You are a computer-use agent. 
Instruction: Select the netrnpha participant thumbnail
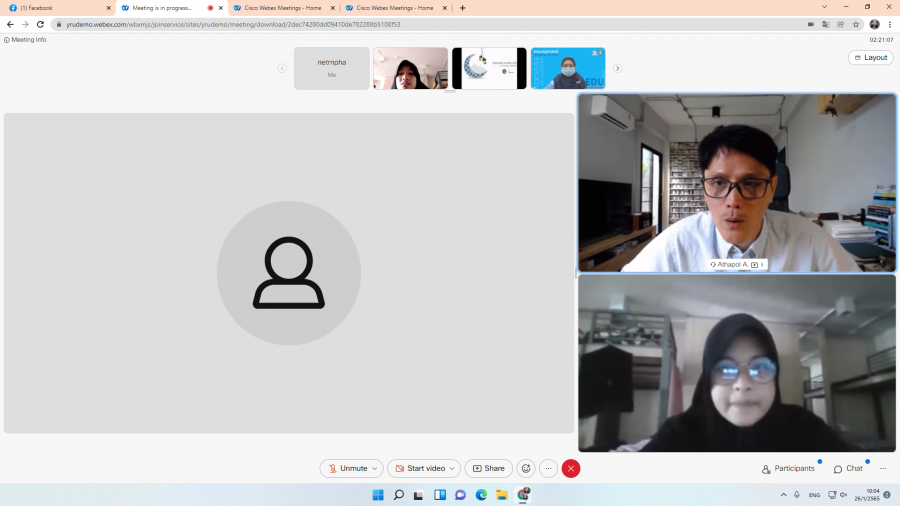coord(331,68)
